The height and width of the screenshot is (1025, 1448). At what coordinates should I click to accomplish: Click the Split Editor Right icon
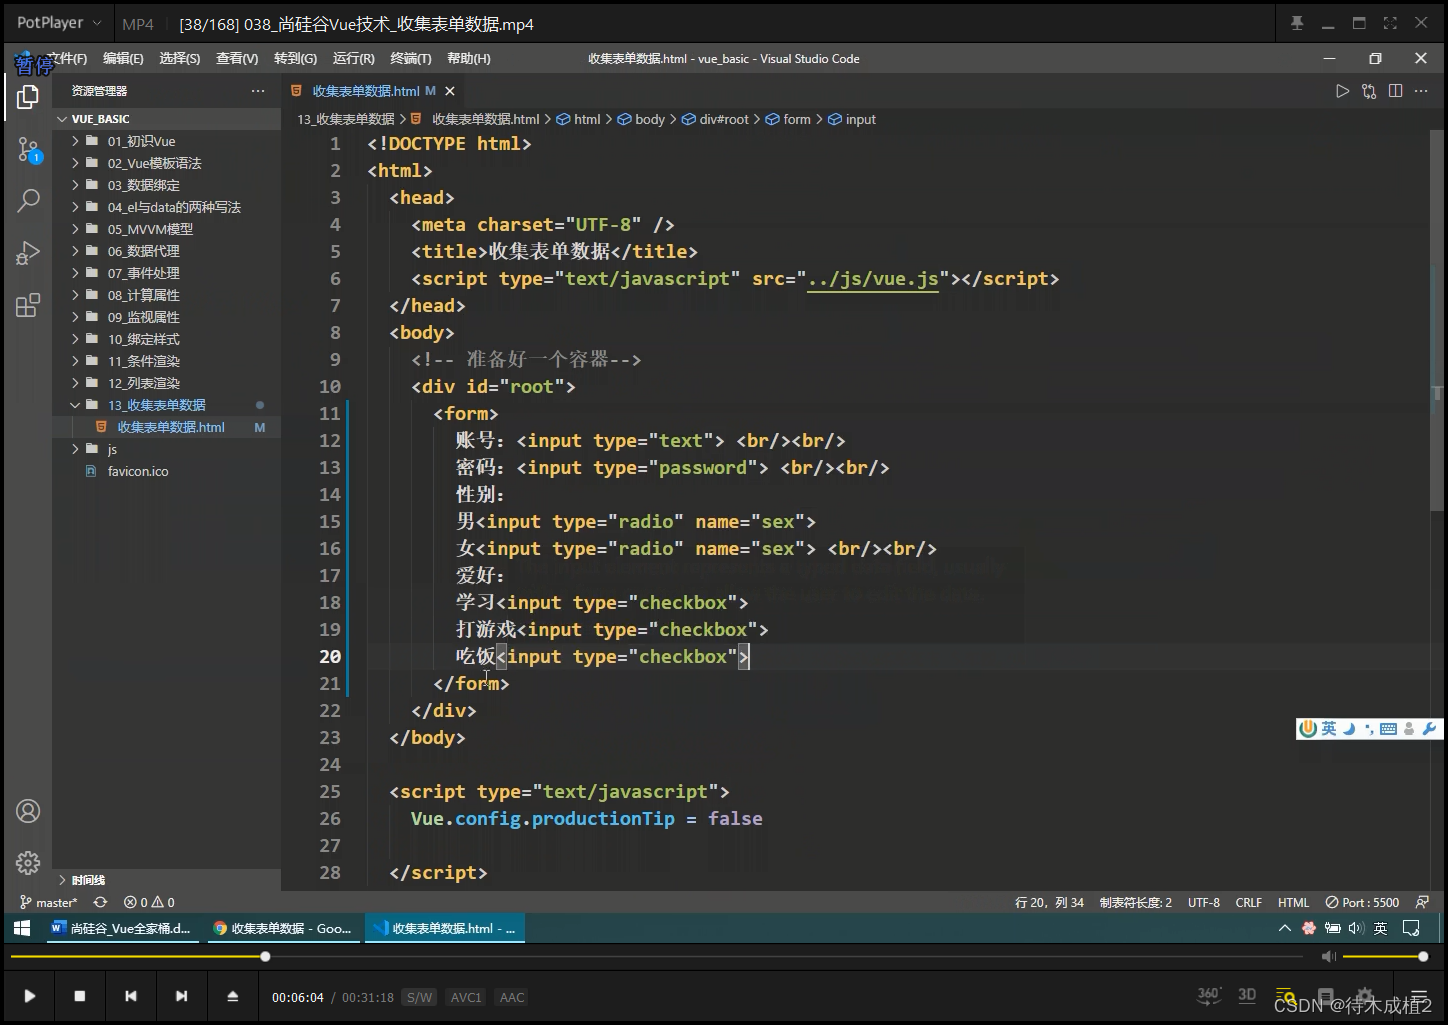pos(1396,91)
